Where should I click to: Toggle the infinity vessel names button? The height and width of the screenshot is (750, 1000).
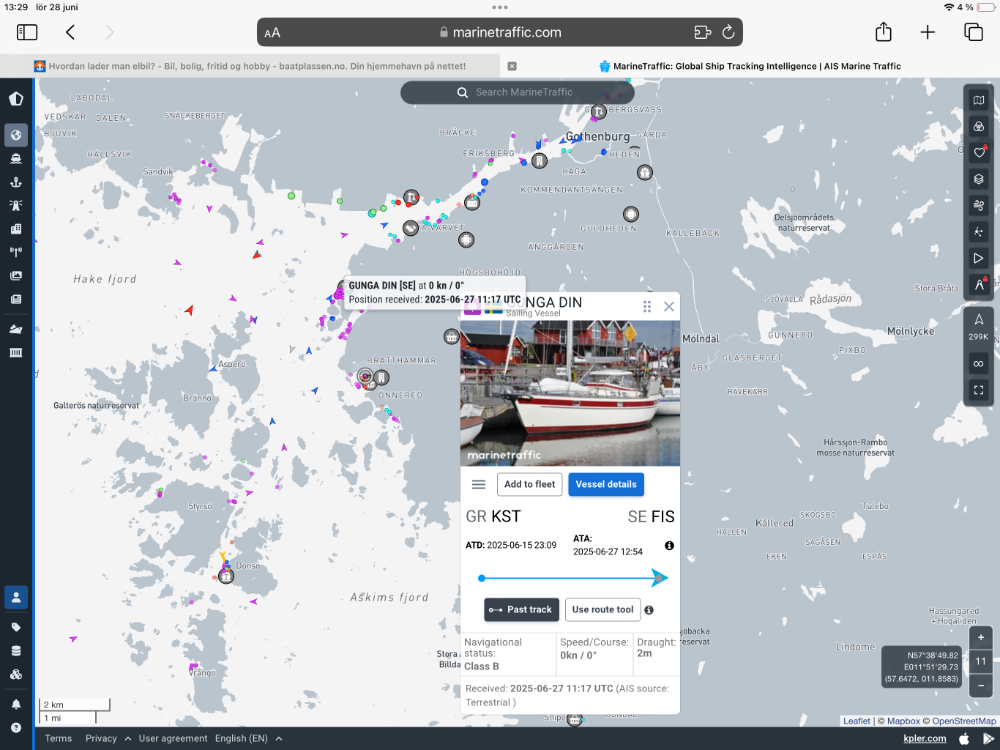click(x=978, y=364)
